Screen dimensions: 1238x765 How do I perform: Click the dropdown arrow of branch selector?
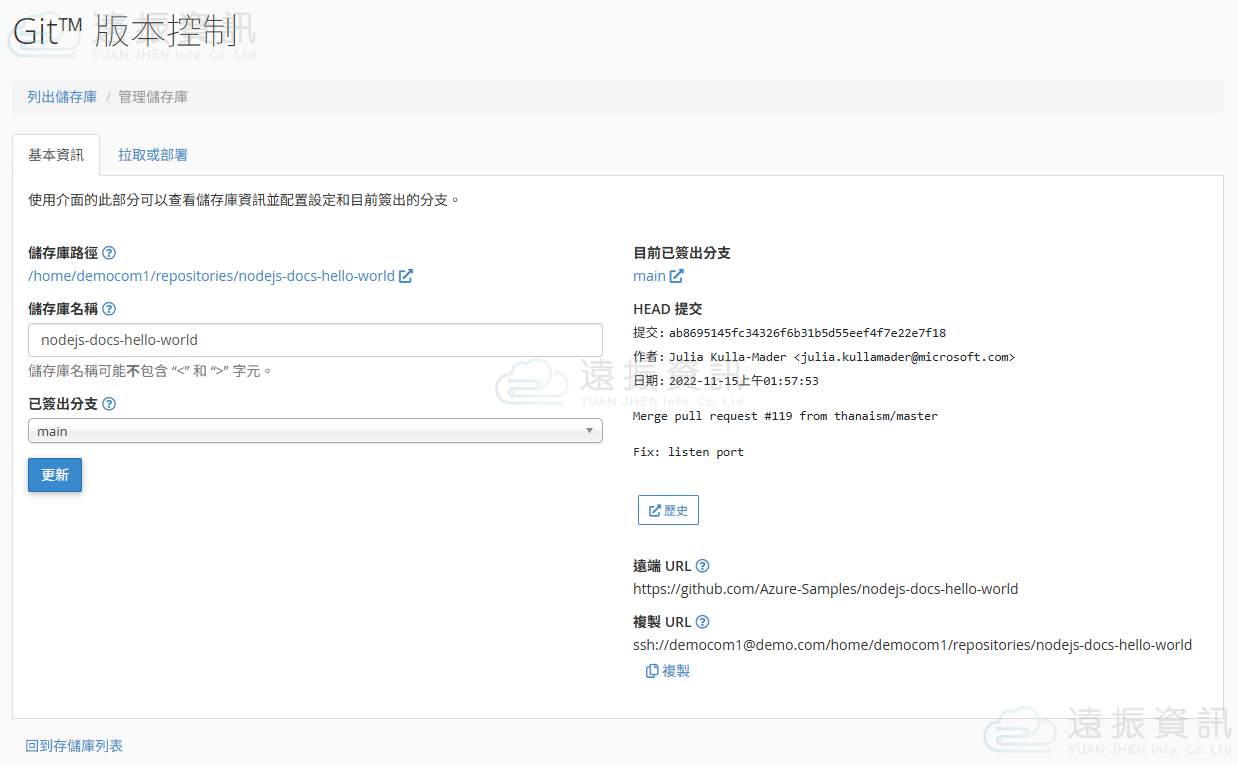[590, 431]
